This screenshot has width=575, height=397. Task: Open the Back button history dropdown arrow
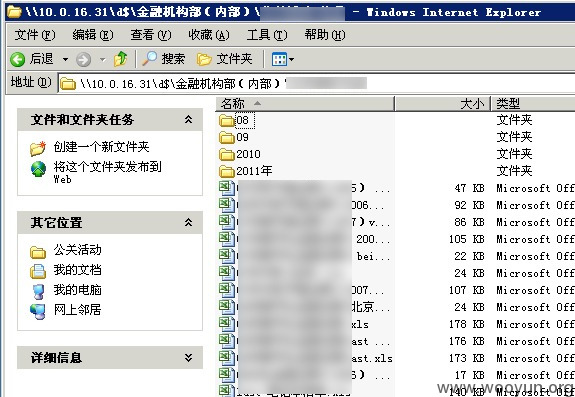(x=65, y=59)
